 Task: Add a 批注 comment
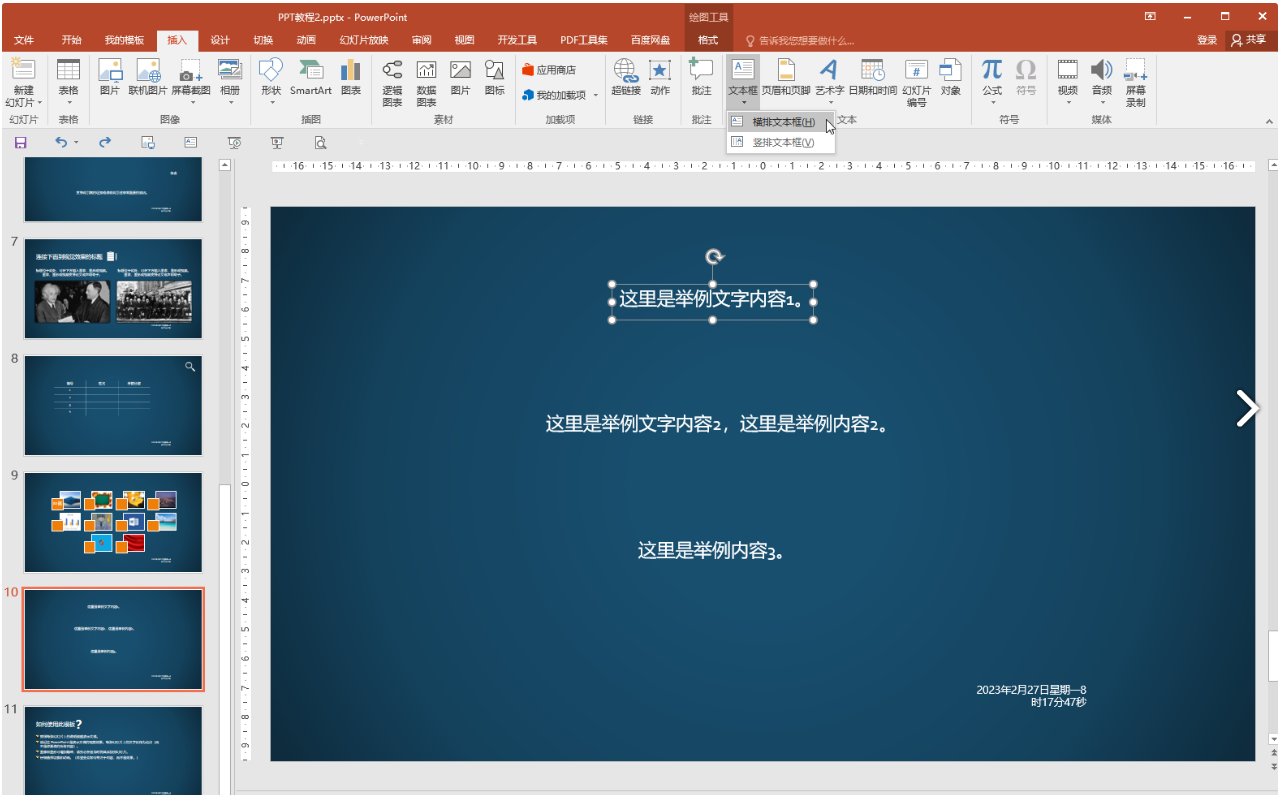pos(701,77)
